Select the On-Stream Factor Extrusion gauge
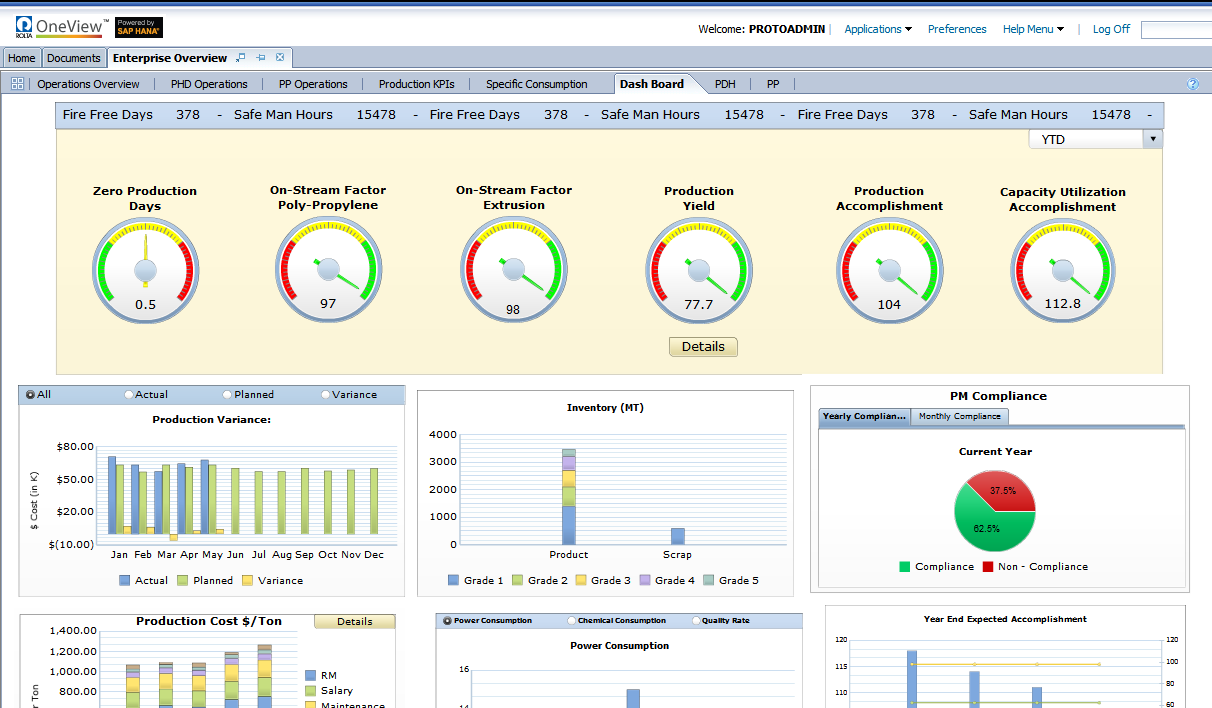Image resolution: width=1212 pixels, height=708 pixels. pos(513,270)
